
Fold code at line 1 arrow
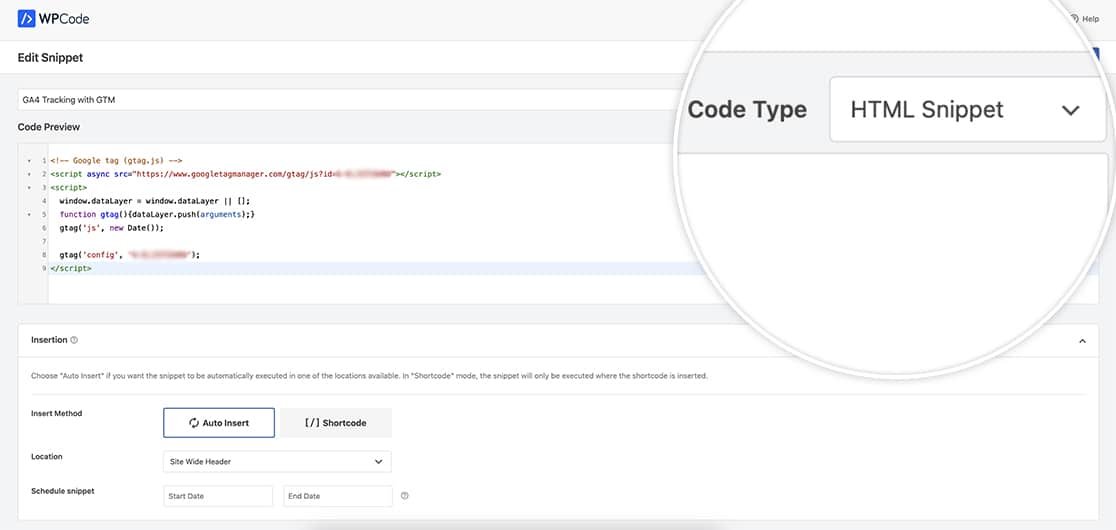tap(28, 161)
